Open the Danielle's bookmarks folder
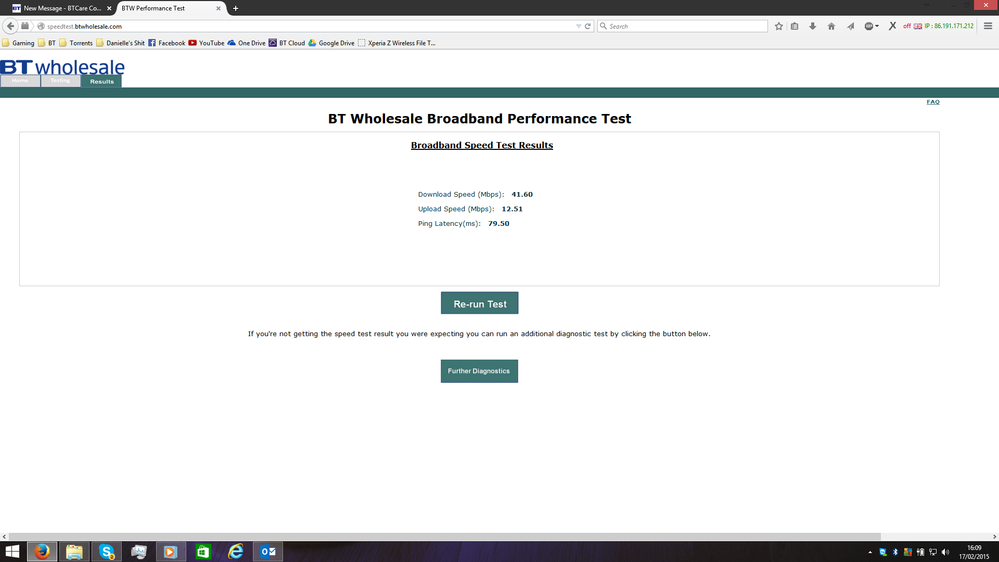Screen dimensions: 999x562 point(120,43)
